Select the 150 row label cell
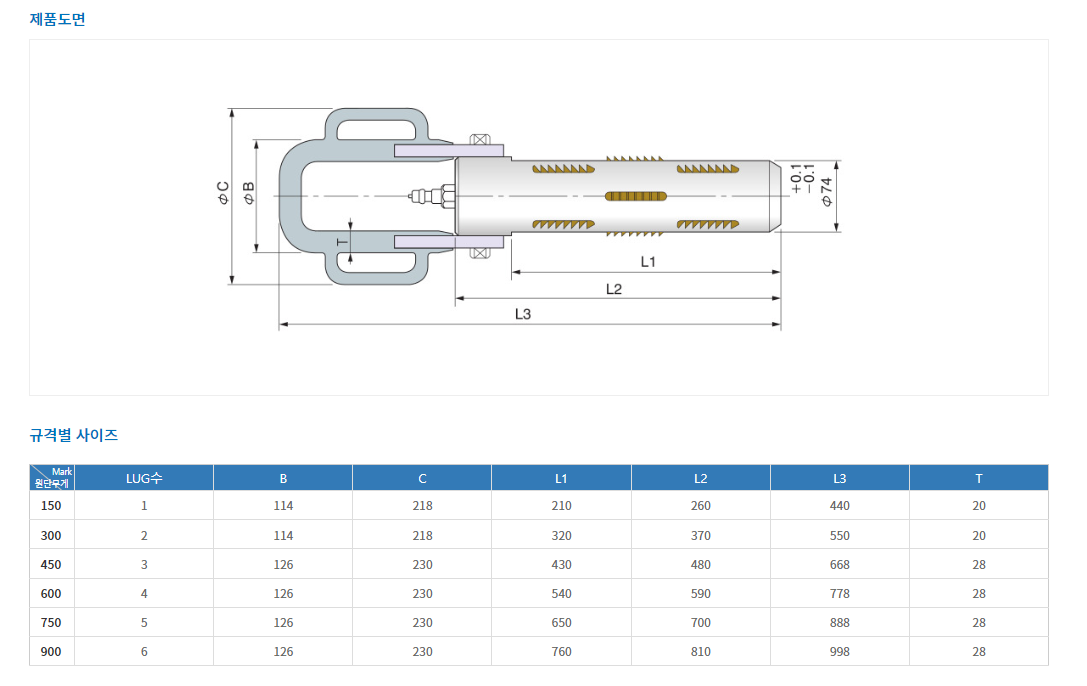The height and width of the screenshot is (686, 1087). click(51, 506)
